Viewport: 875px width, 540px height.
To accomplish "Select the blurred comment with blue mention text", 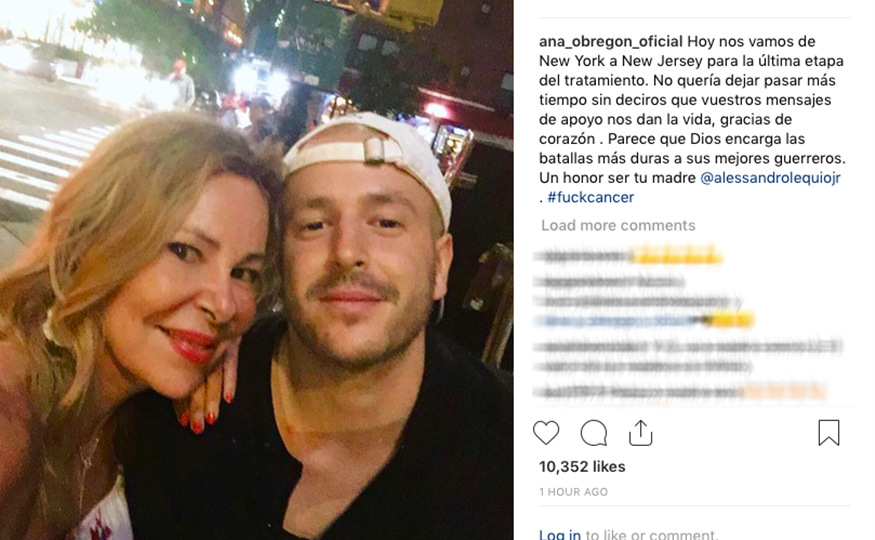I will (x=644, y=320).
